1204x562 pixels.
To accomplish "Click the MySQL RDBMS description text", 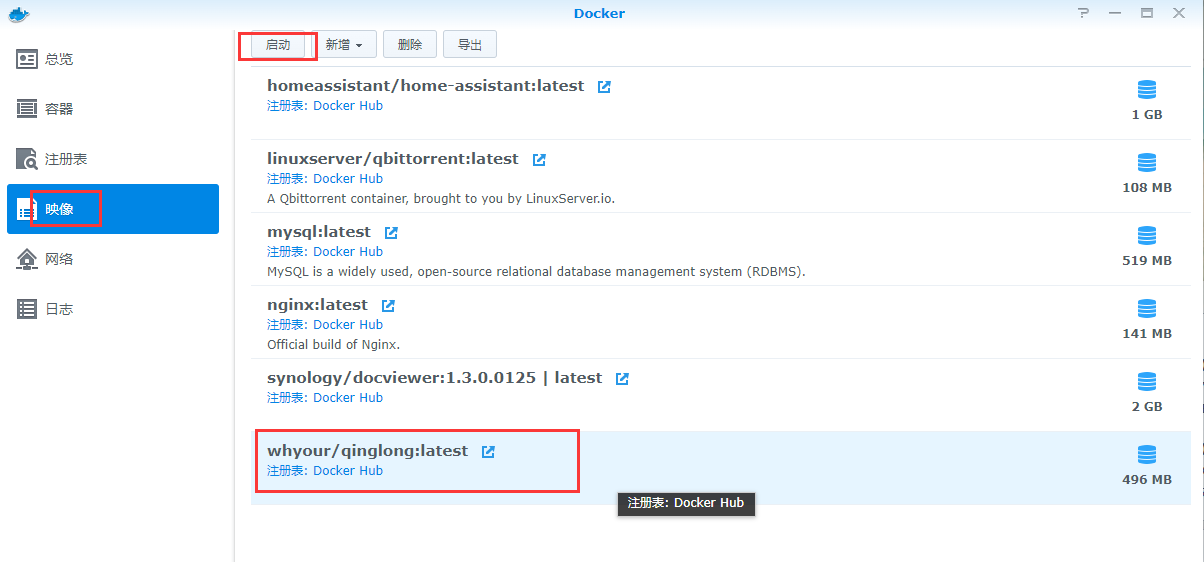I will [536, 272].
